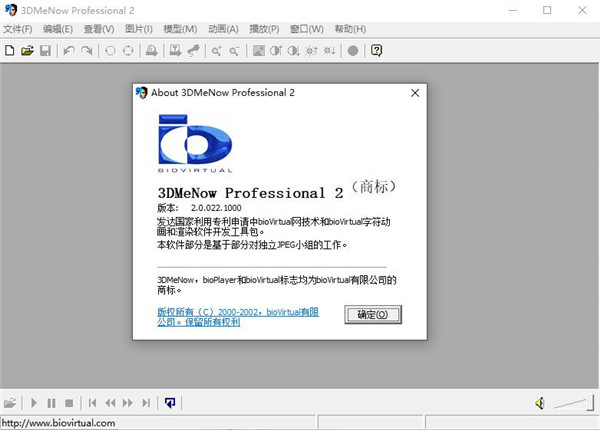Screen dimensions: 600x430
Task: Click the Zoom in magnifier icon
Action: tap(215, 50)
